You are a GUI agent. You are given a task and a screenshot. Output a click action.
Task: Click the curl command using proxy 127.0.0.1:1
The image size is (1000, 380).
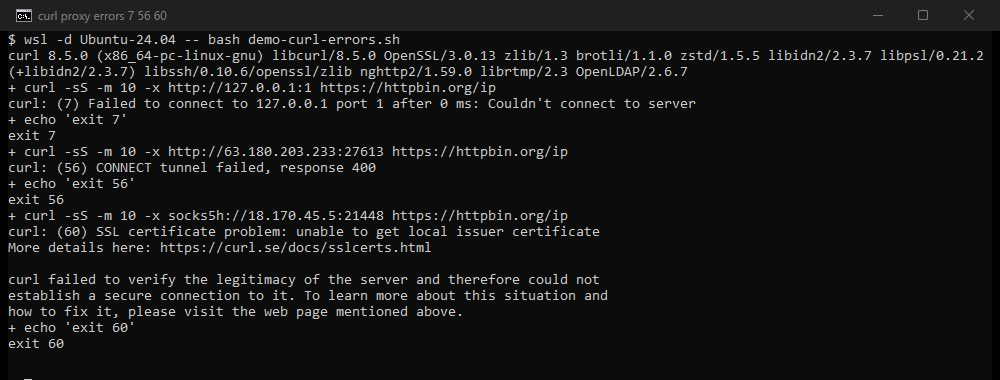(252, 87)
